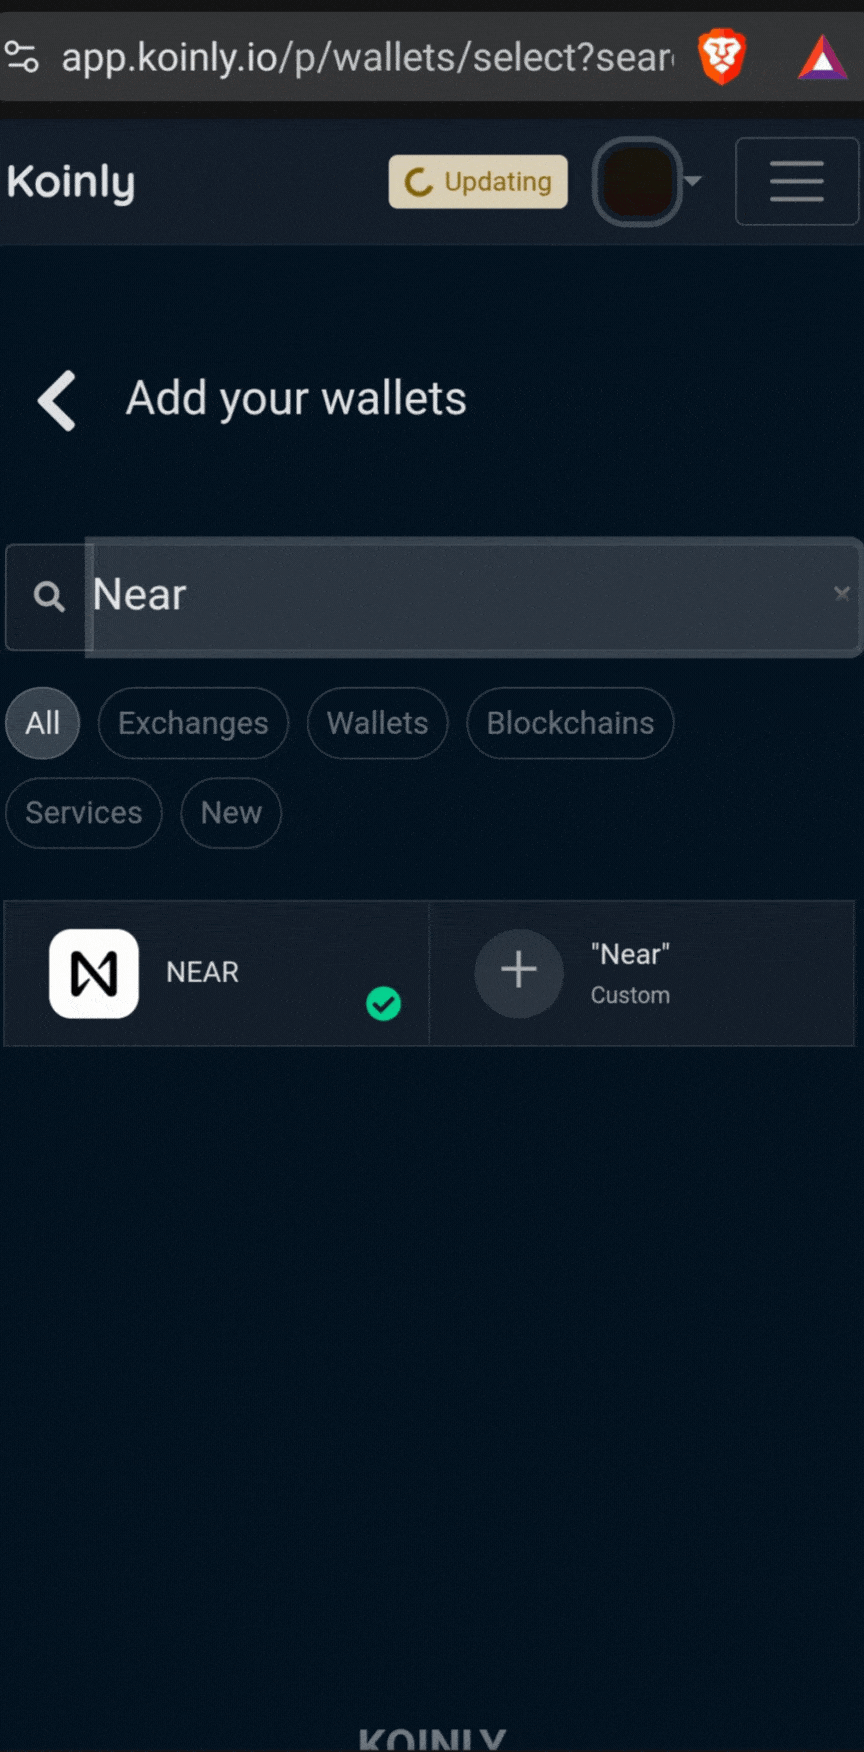864x1752 pixels.
Task: Clear the Near search with the X
Action: coord(842,594)
